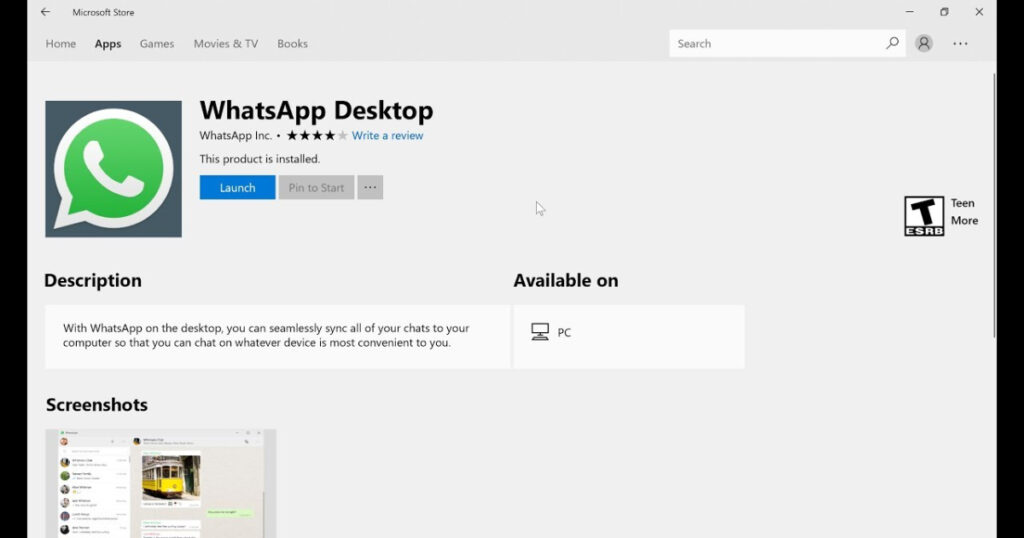Go back using the arrow icon

click(x=45, y=12)
